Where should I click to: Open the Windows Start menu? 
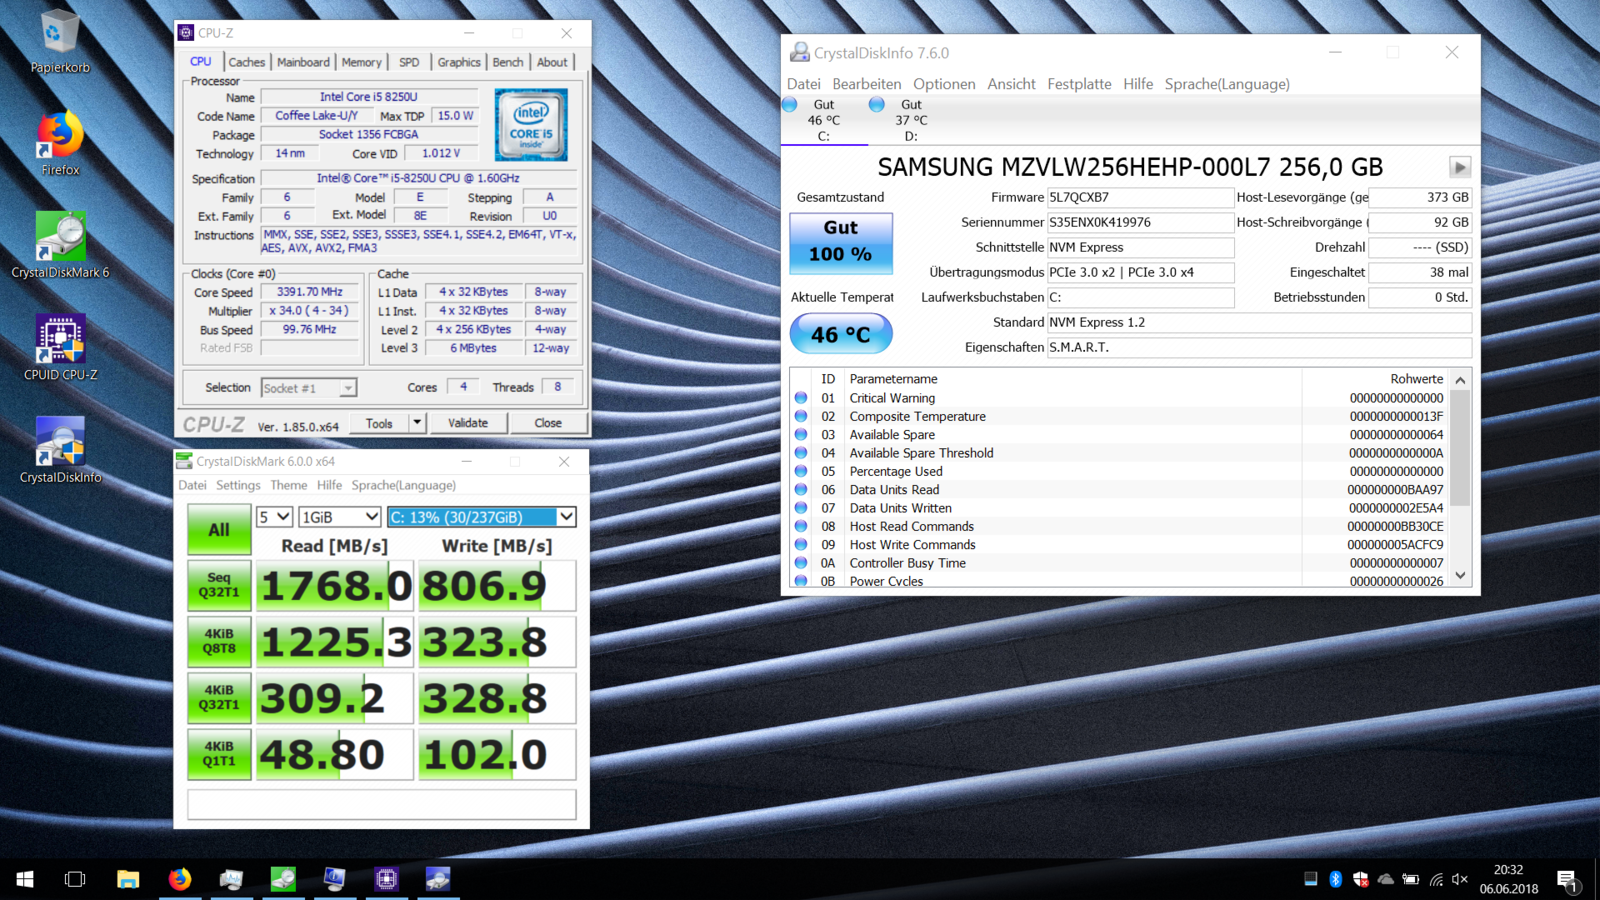[x=25, y=879]
